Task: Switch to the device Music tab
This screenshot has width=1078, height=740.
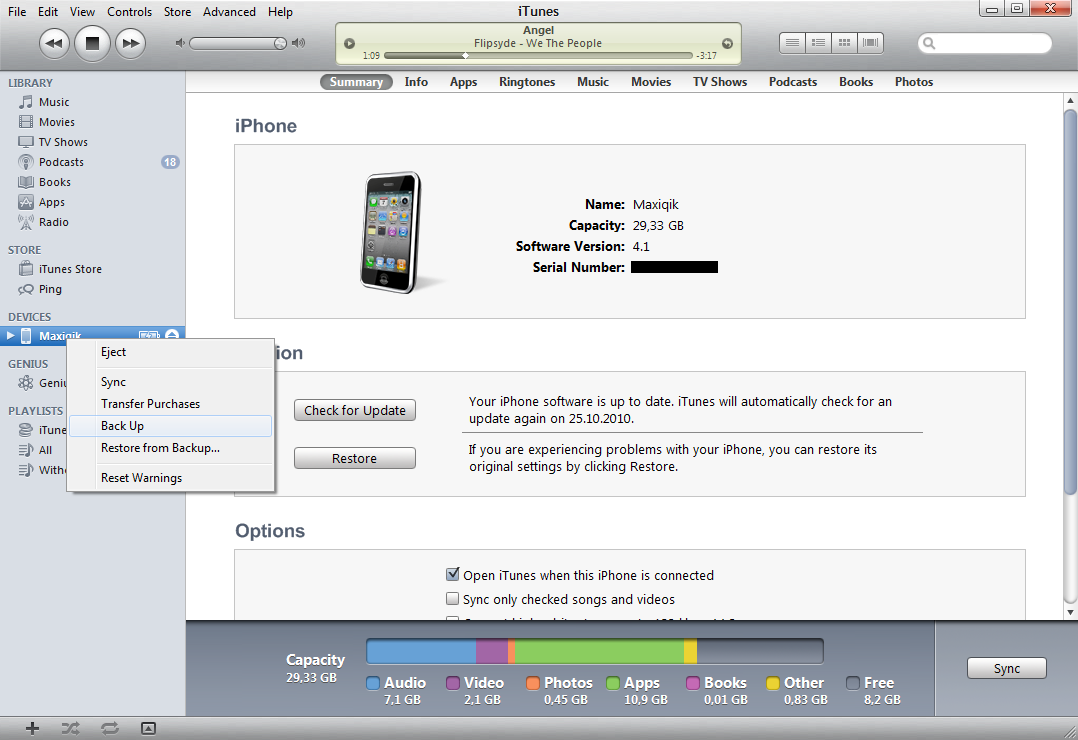Action: tap(593, 82)
